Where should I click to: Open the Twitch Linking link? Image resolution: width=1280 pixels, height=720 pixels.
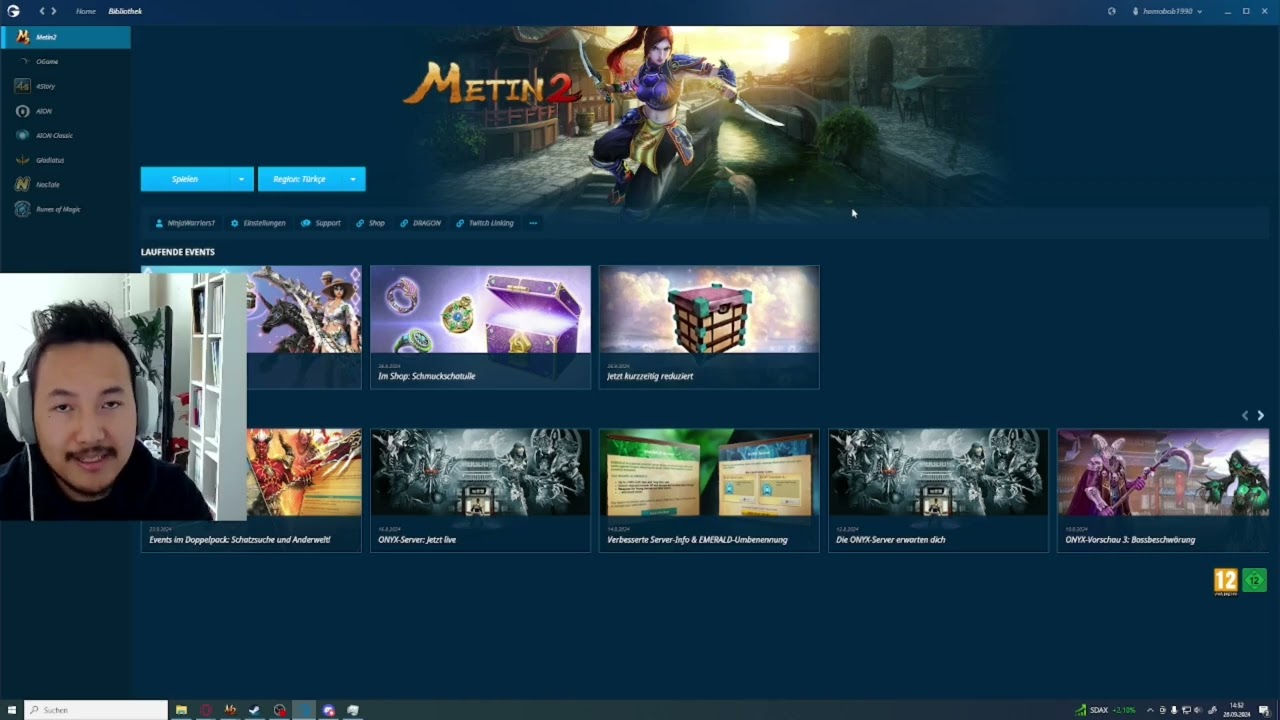coord(485,223)
